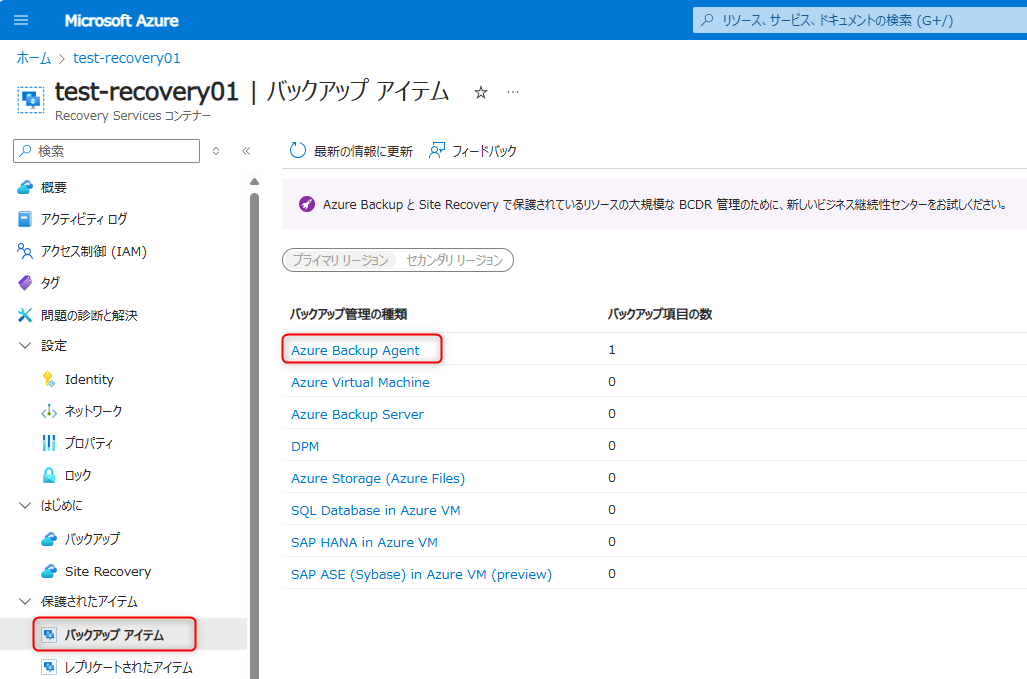Focus the sidebar 検索 input field

coord(106,151)
